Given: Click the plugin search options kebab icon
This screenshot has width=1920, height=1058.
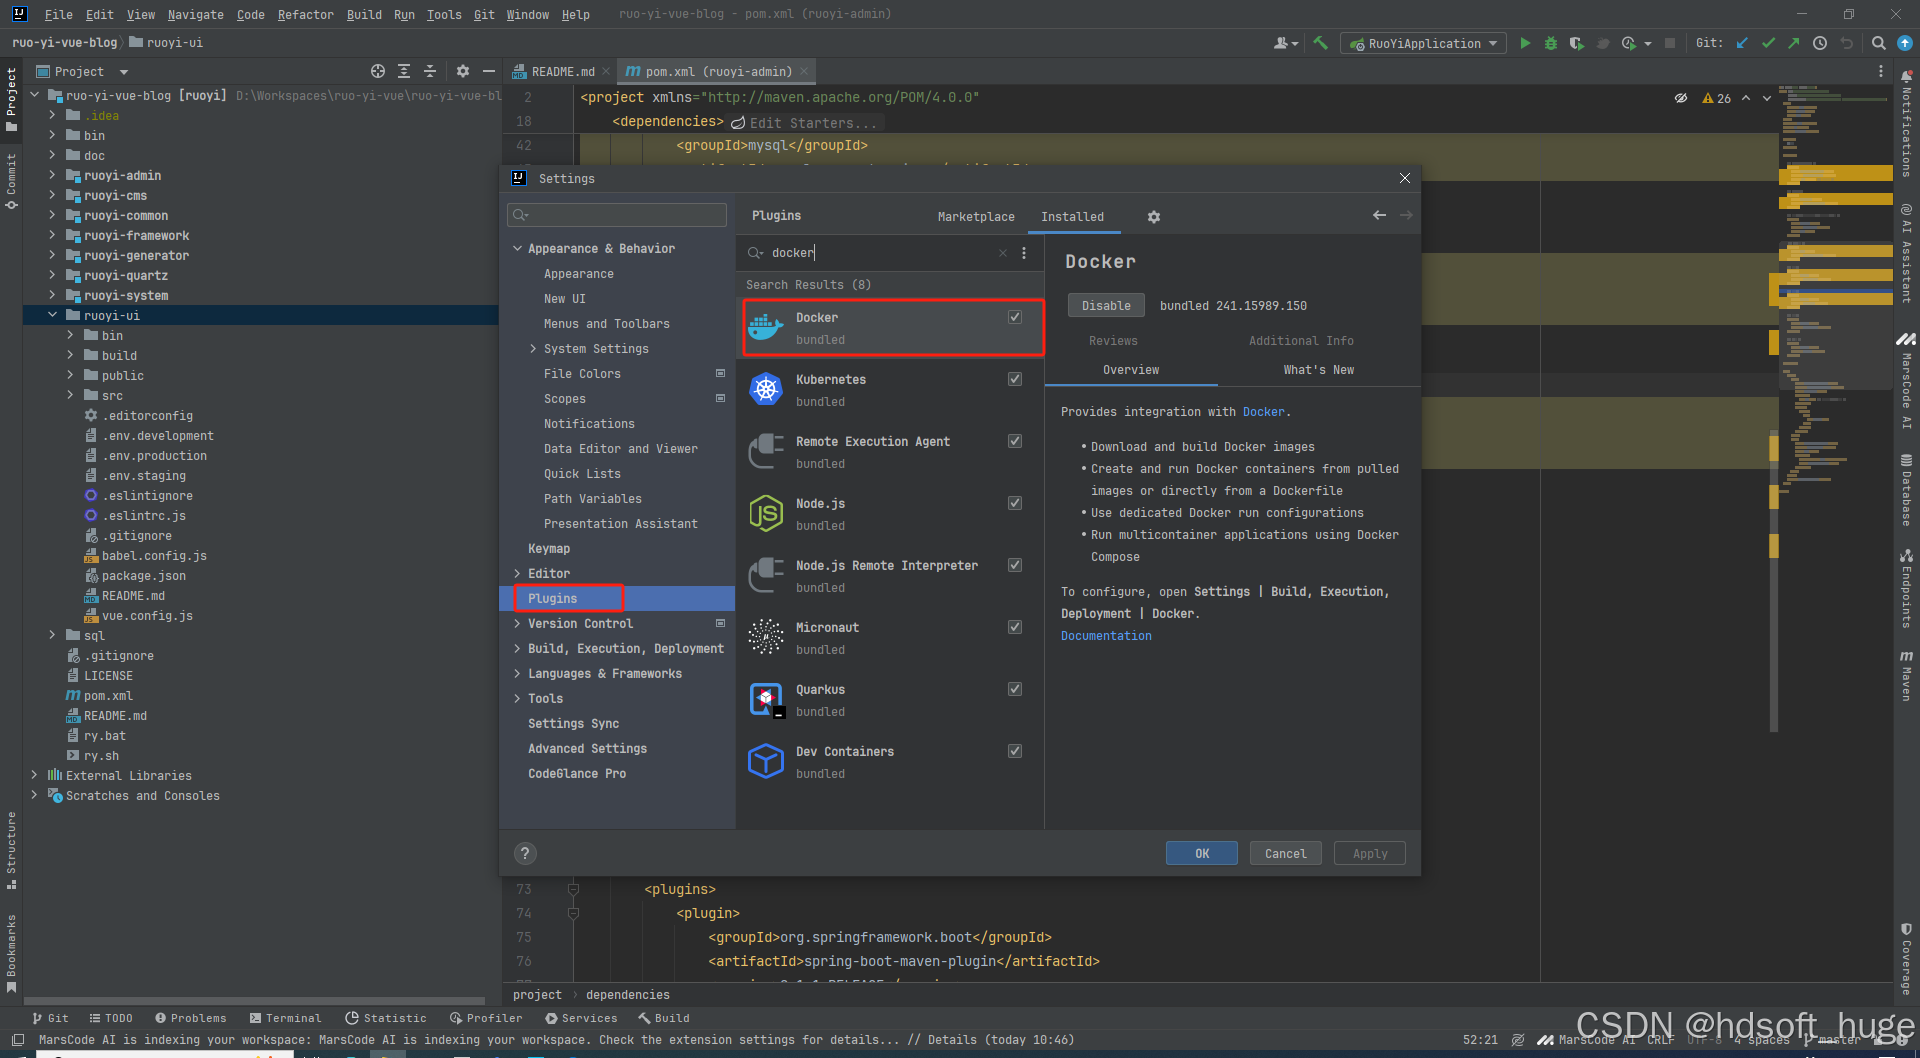Looking at the screenshot, I should click(x=1024, y=253).
